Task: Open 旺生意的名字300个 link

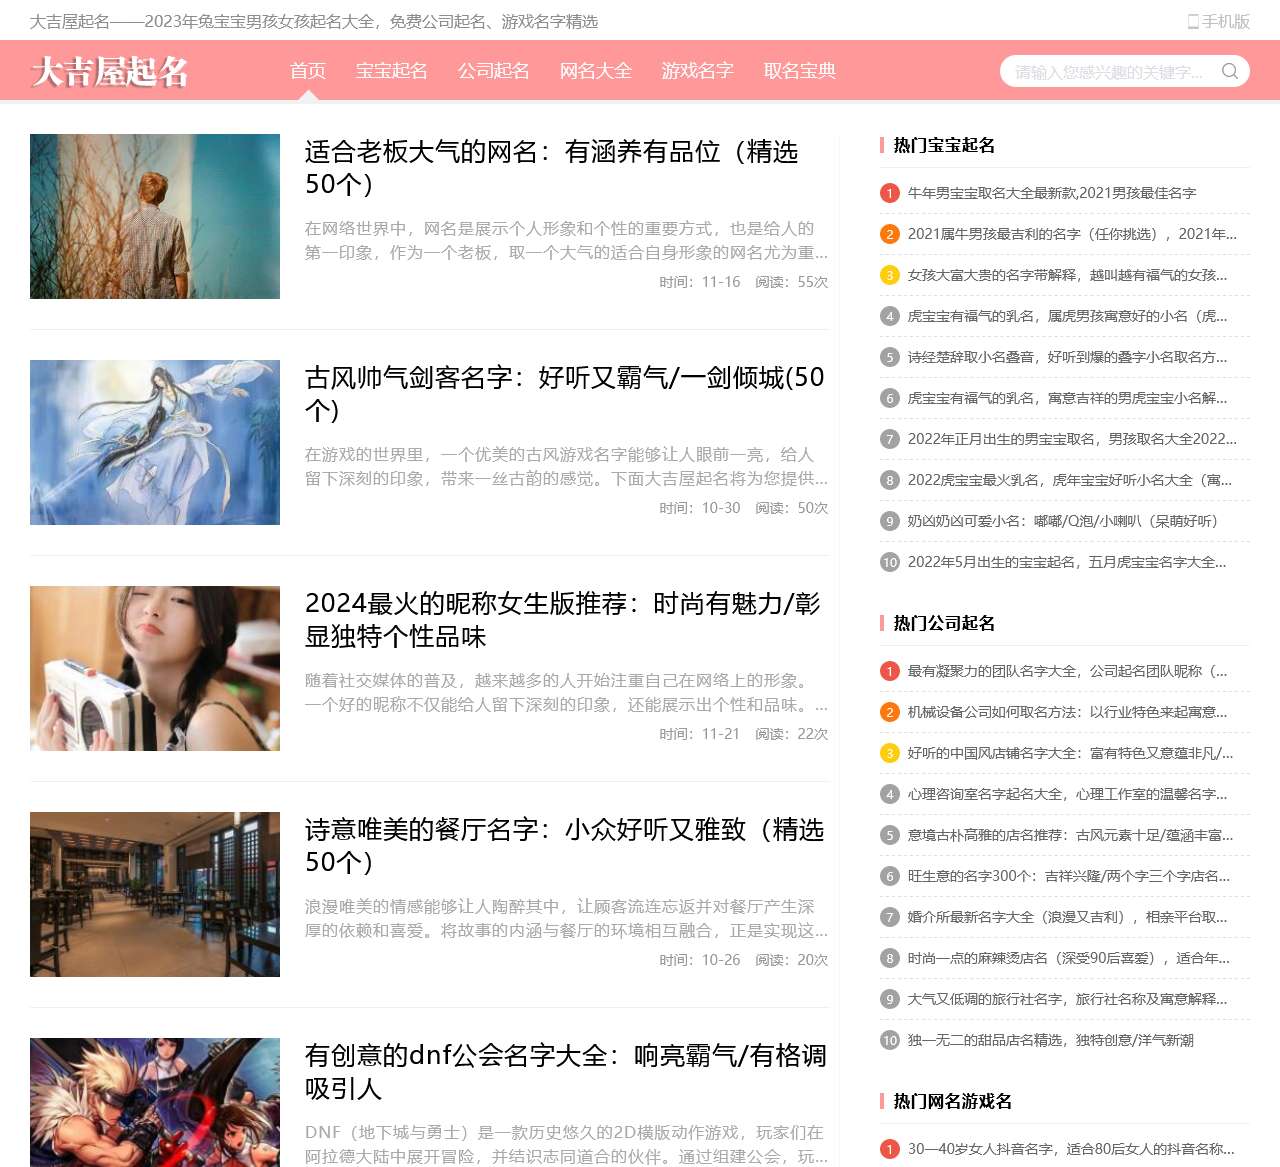Action: [x=1069, y=876]
